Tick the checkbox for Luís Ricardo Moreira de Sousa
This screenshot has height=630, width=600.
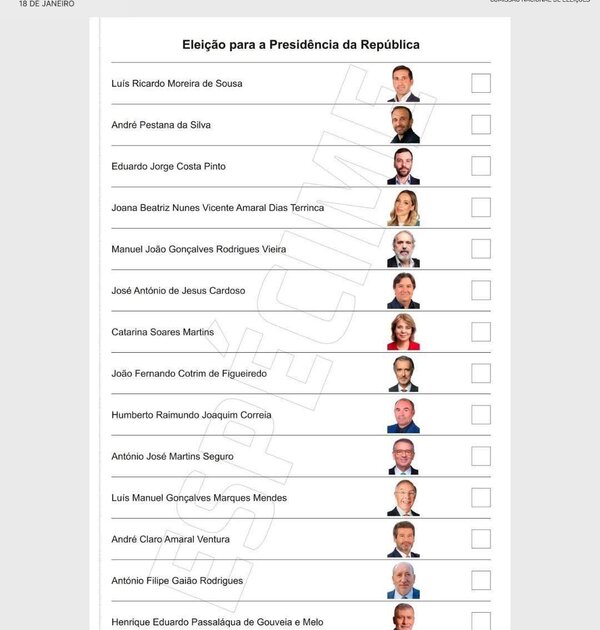(x=481, y=83)
